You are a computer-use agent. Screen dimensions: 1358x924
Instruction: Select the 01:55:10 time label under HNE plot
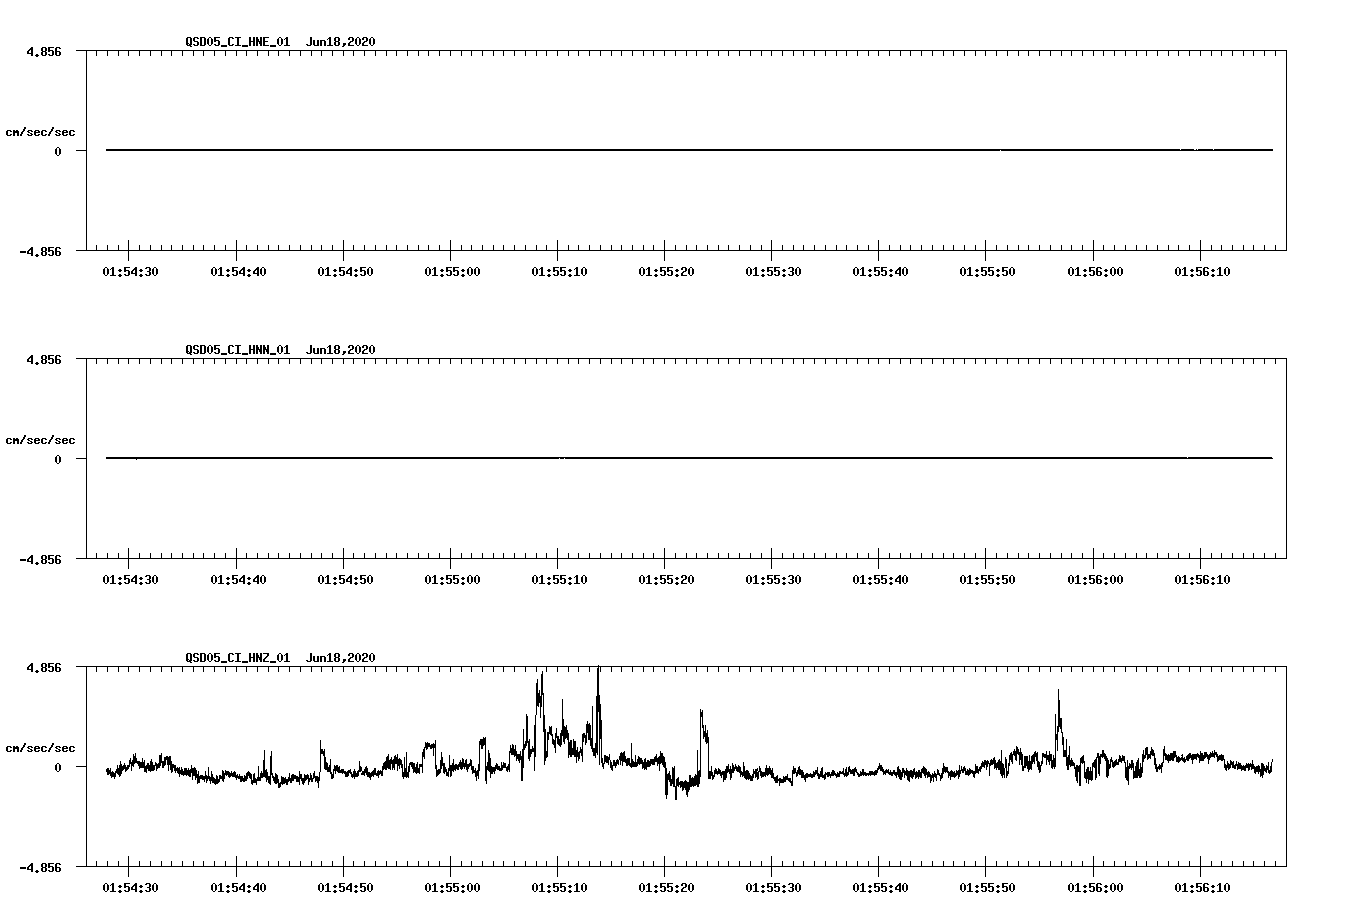click(559, 272)
